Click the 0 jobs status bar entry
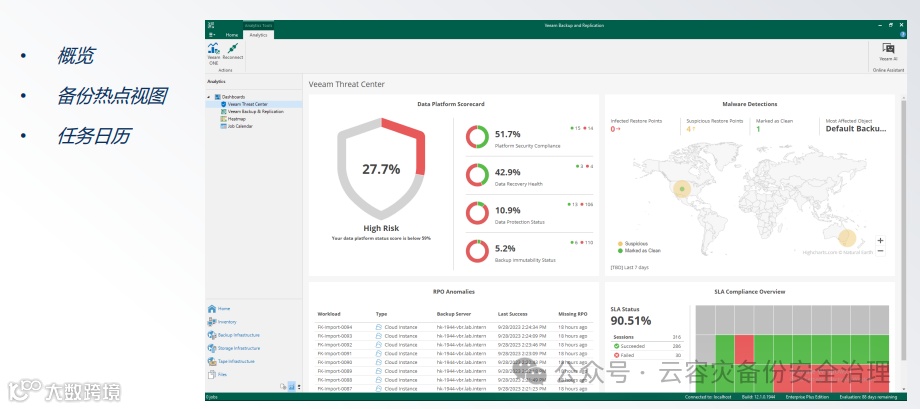Screen dimensions: 920x409 [x=212, y=397]
